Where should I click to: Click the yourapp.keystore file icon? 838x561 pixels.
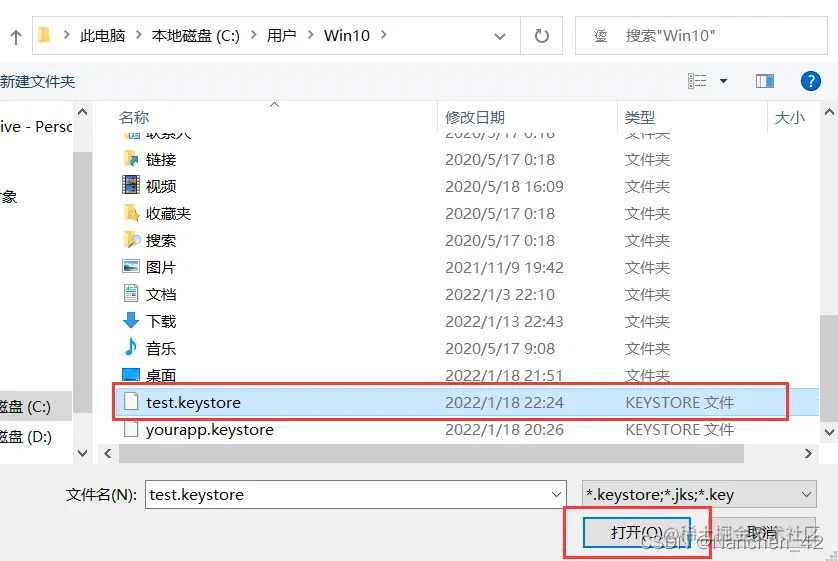coord(131,428)
